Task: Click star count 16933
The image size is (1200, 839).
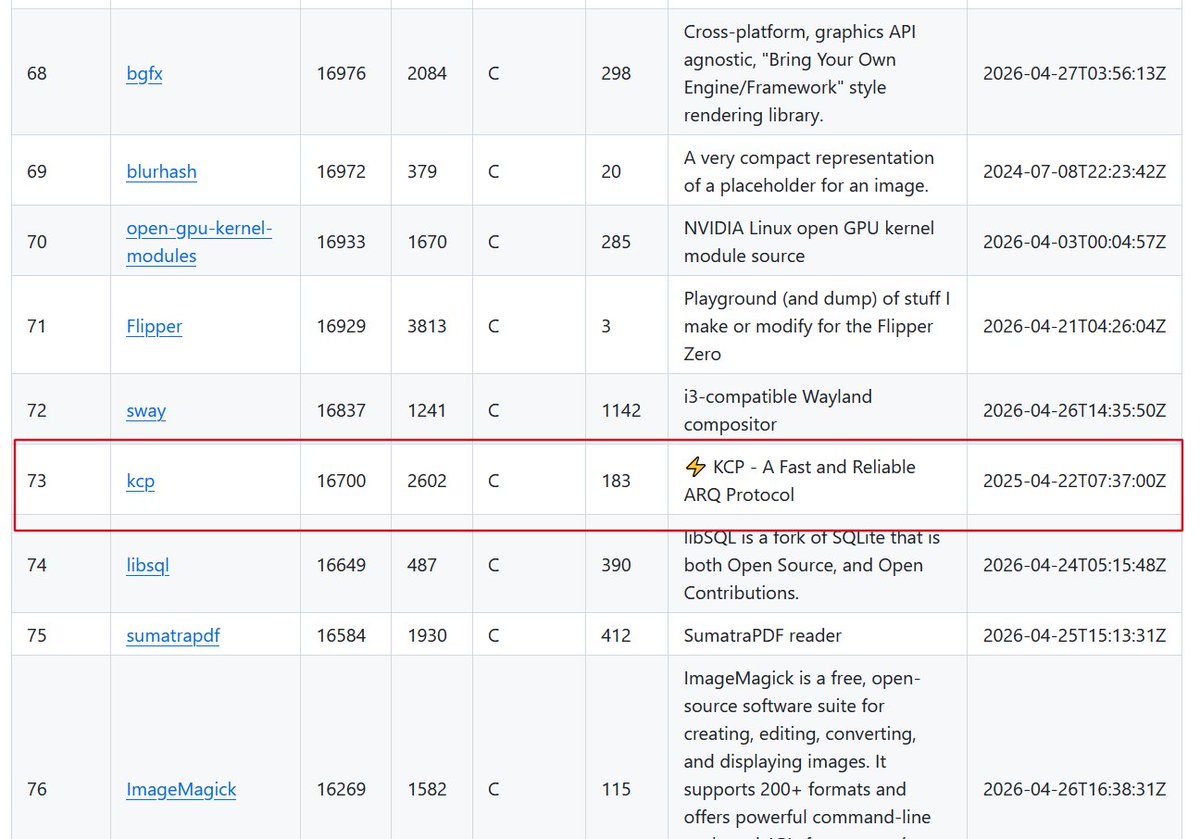Action: point(341,242)
